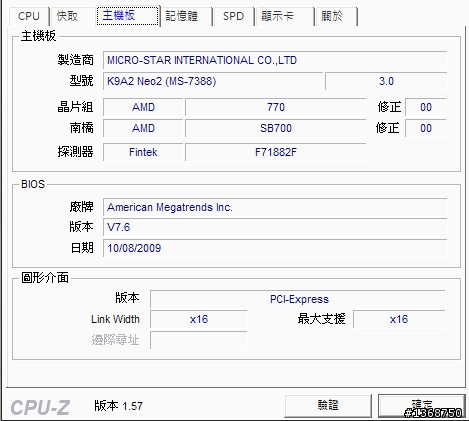The width and height of the screenshot is (469, 421).
Task: Switch to the 記憶體 tab
Action: pos(186,16)
